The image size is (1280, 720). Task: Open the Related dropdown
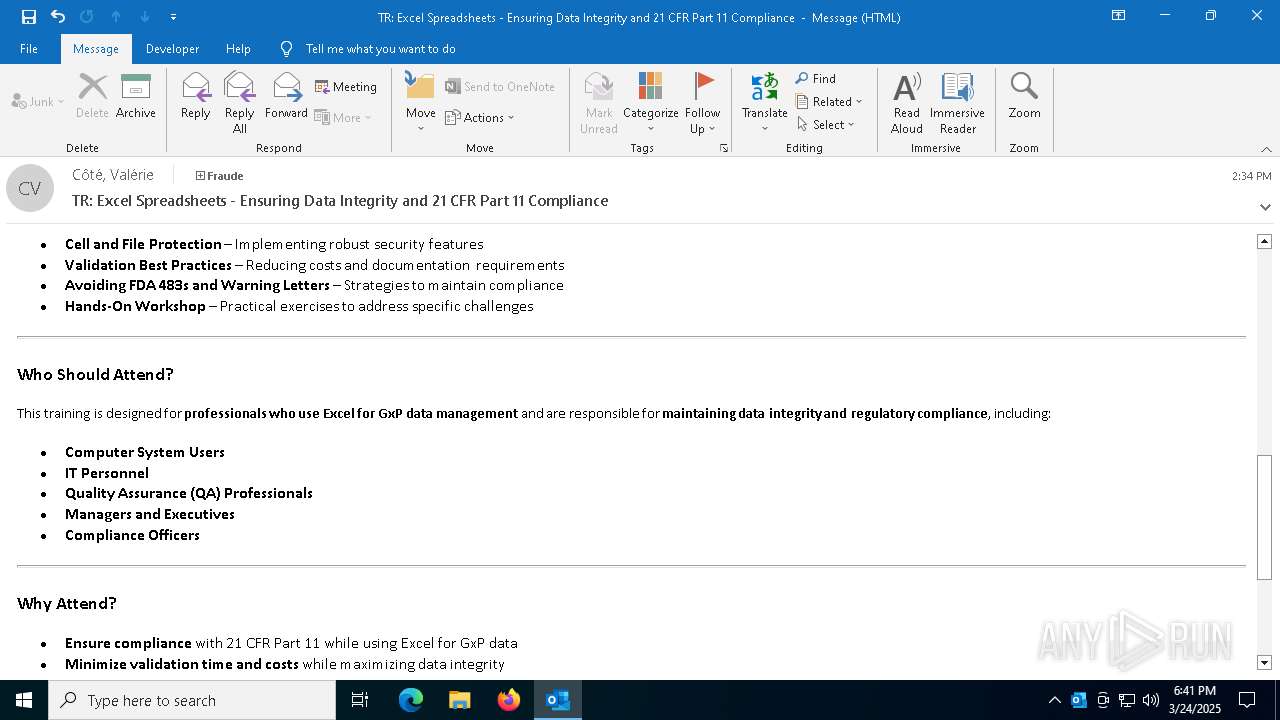(829, 102)
